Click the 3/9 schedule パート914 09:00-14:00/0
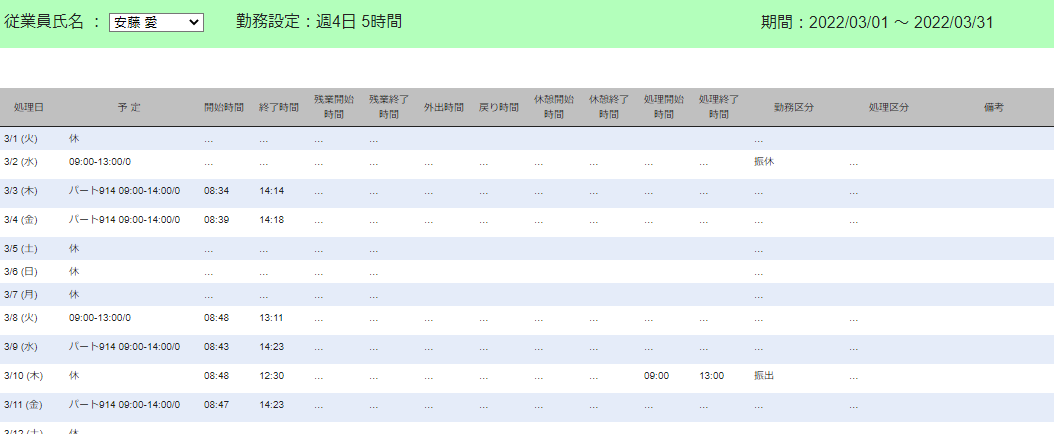This screenshot has width=1054, height=434. tap(124, 347)
